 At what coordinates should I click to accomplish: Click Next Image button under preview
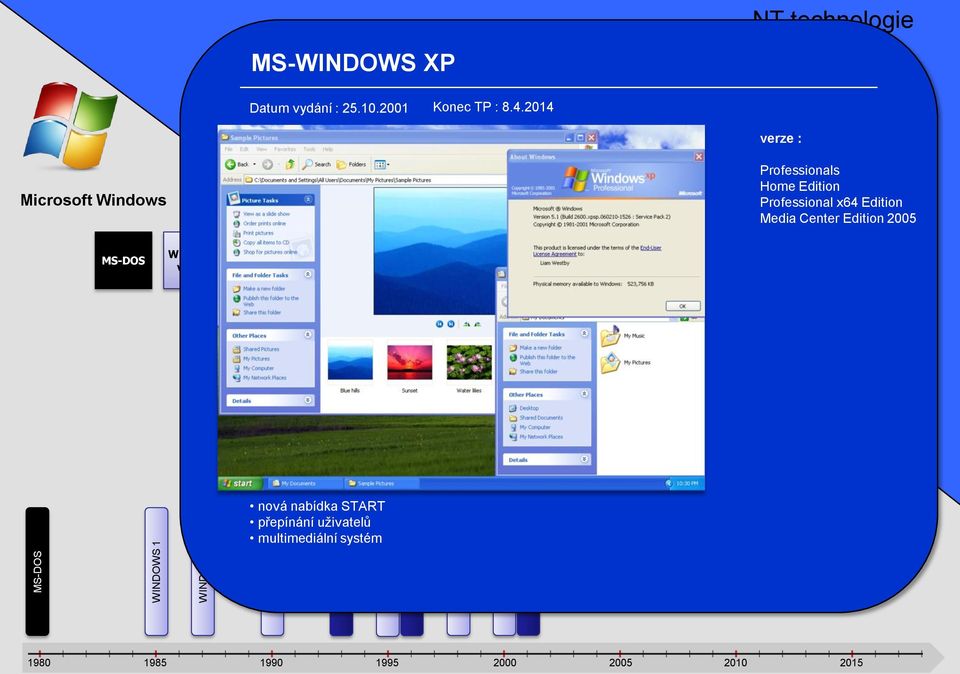(451, 324)
